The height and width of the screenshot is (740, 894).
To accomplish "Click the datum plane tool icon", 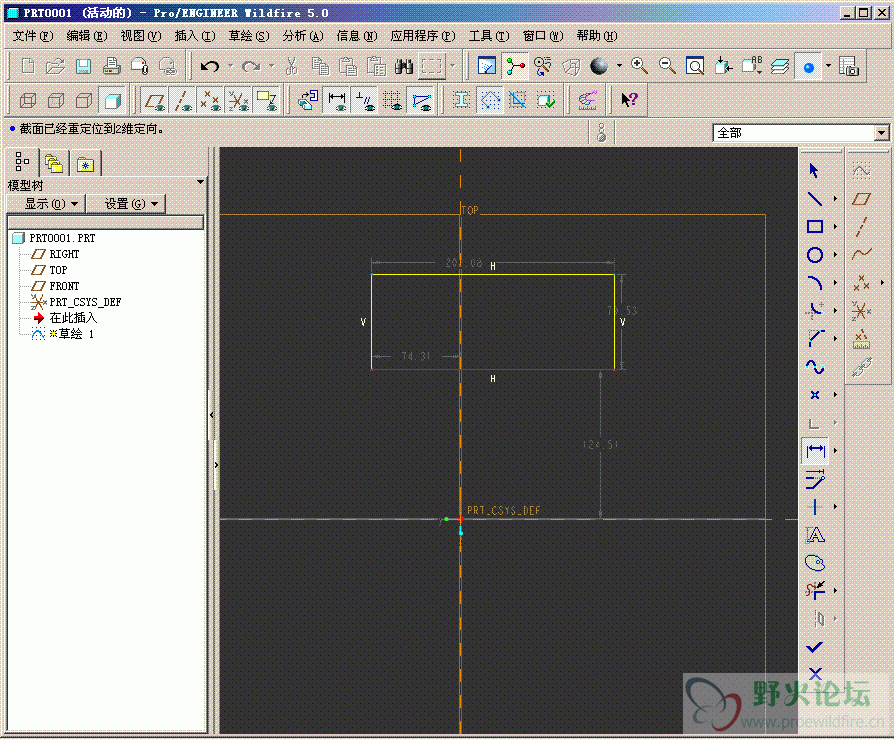I will pyautogui.click(x=862, y=198).
